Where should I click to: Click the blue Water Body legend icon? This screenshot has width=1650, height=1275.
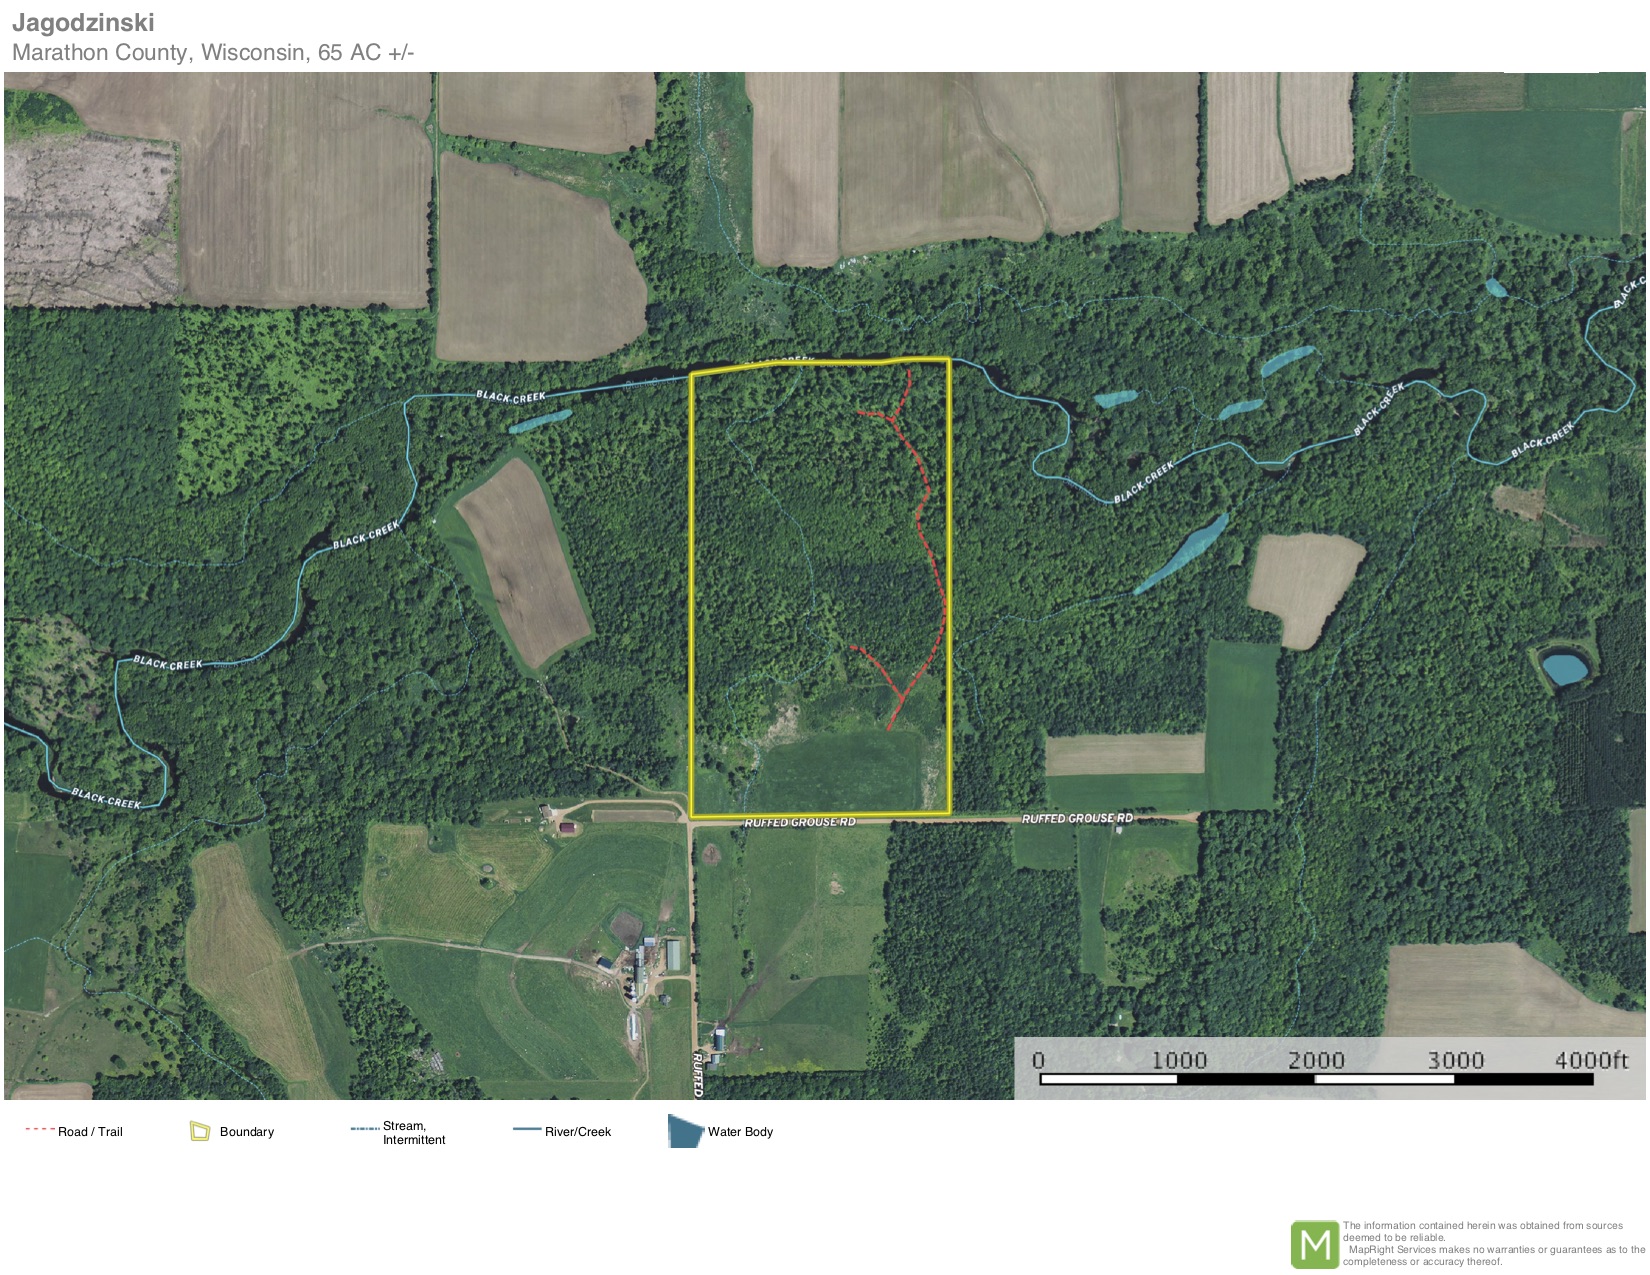click(x=684, y=1132)
